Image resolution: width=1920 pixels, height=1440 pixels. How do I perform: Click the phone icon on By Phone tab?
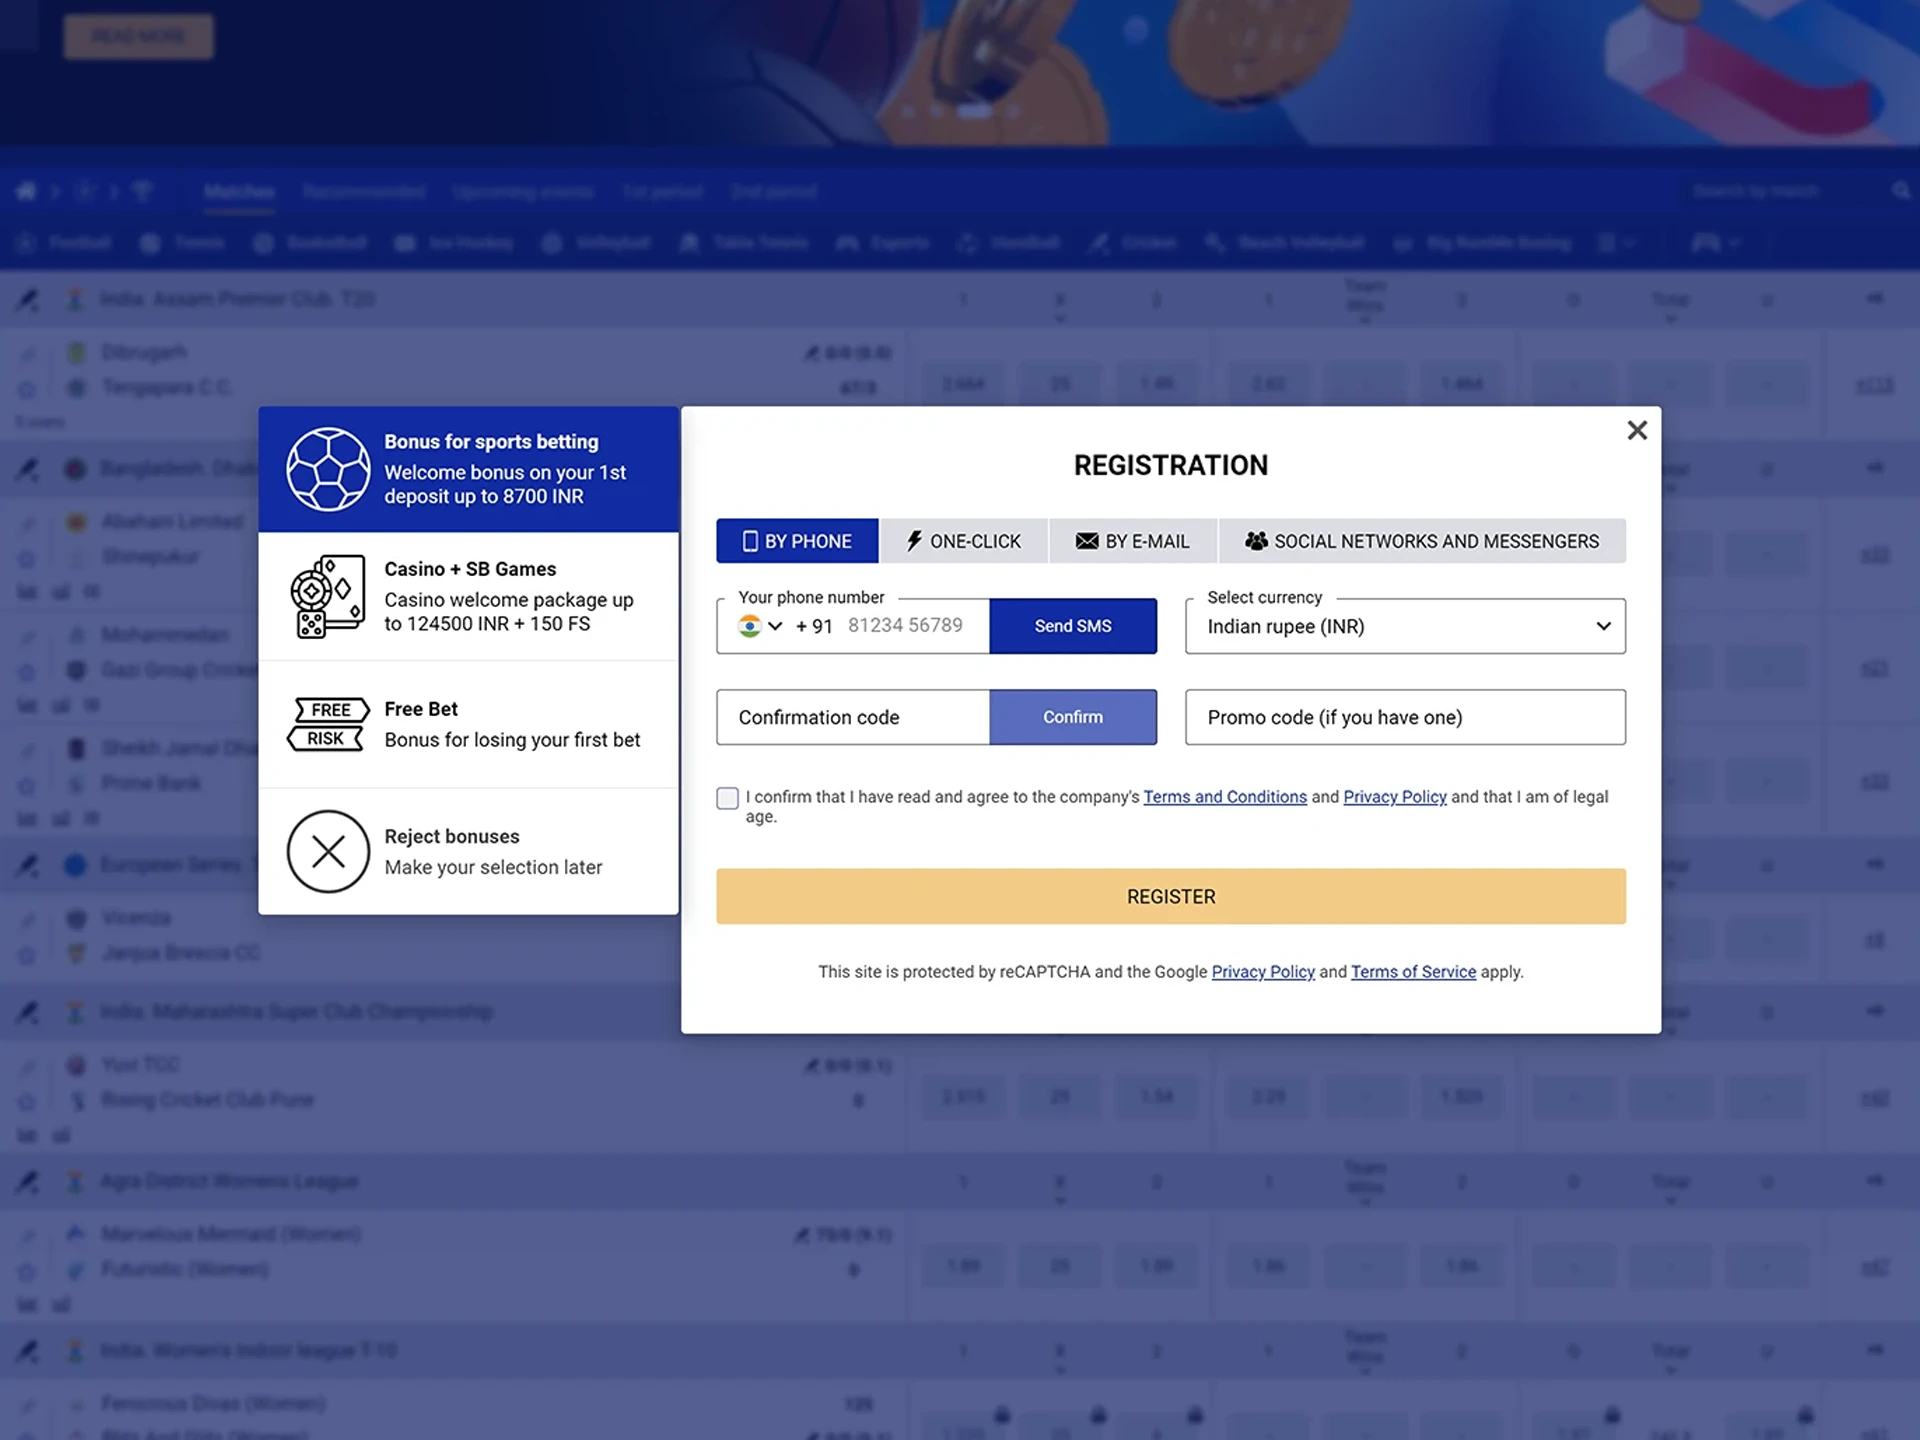(x=750, y=541)
